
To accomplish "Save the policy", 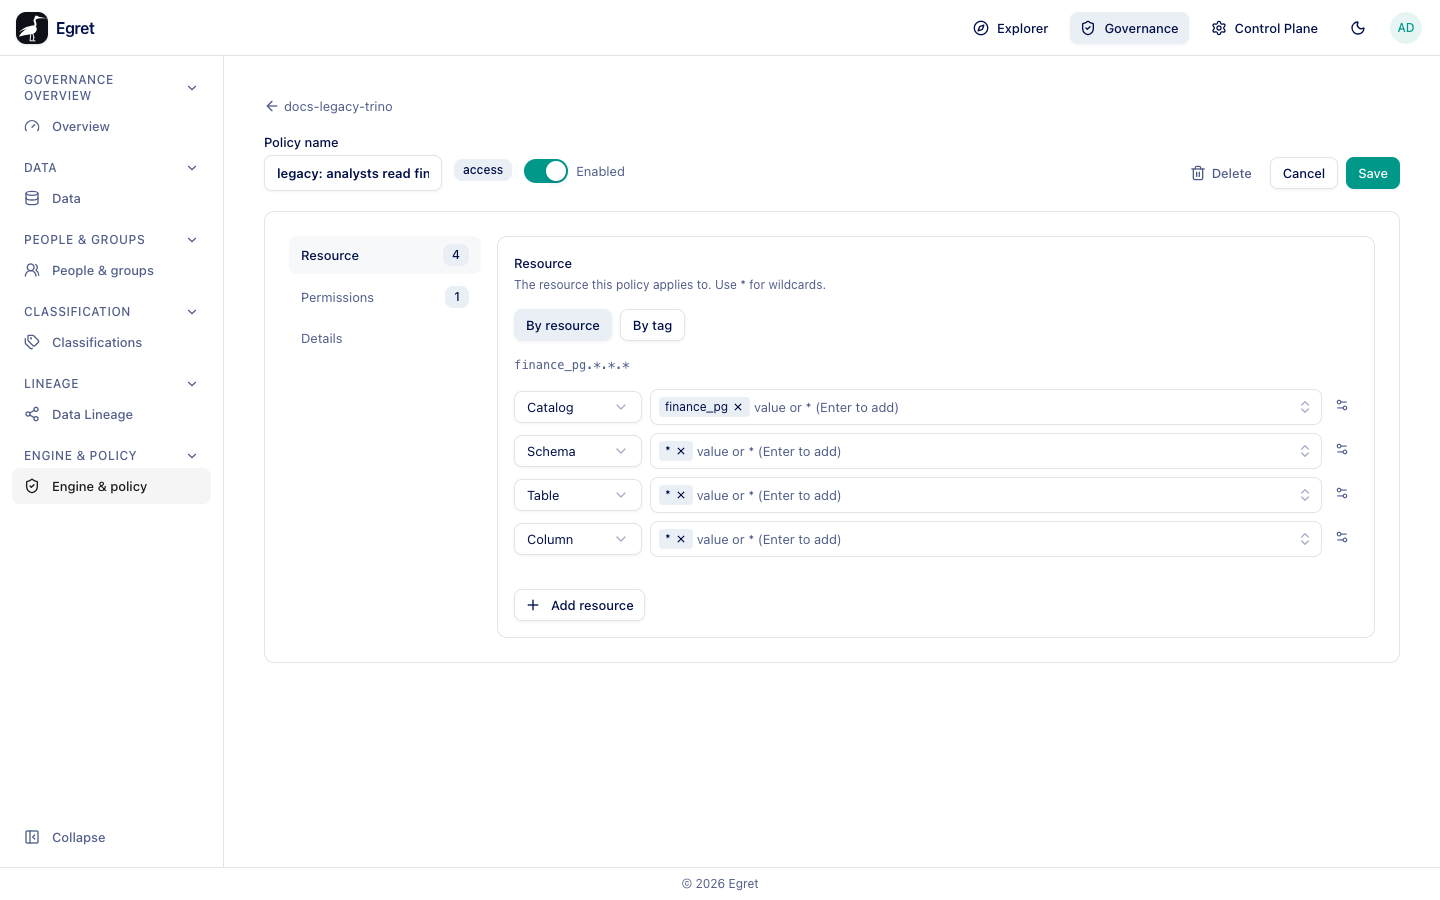I will coord(1373,173).
